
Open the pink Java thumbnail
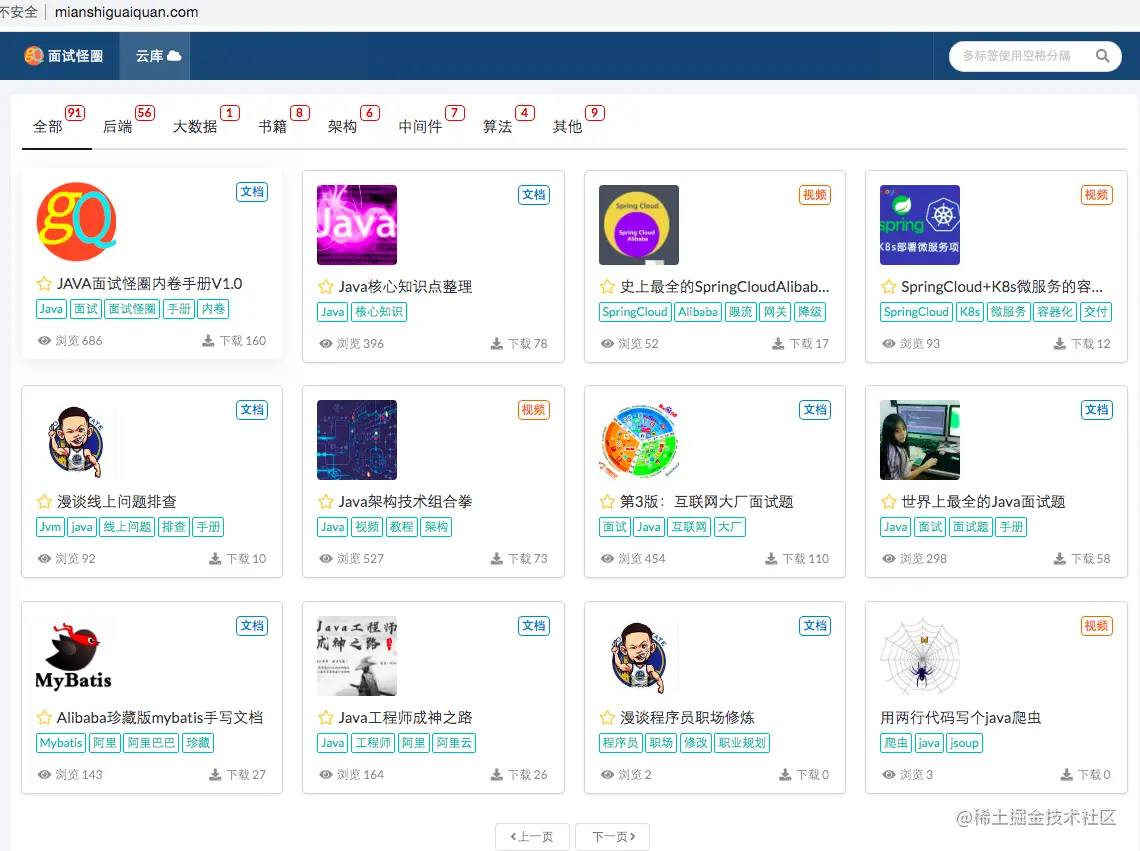[357, 225]
